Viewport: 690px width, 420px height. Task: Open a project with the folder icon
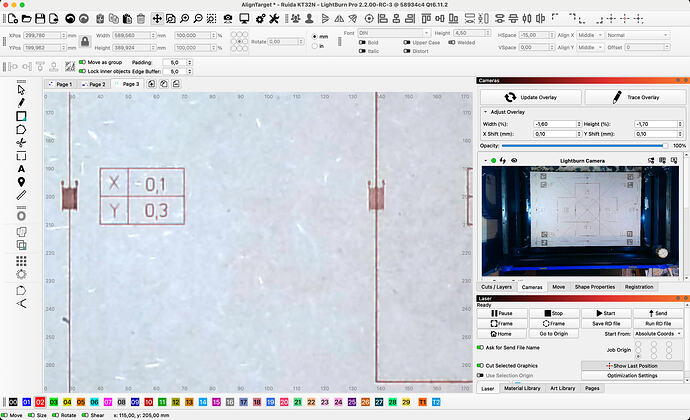point(26,18)
